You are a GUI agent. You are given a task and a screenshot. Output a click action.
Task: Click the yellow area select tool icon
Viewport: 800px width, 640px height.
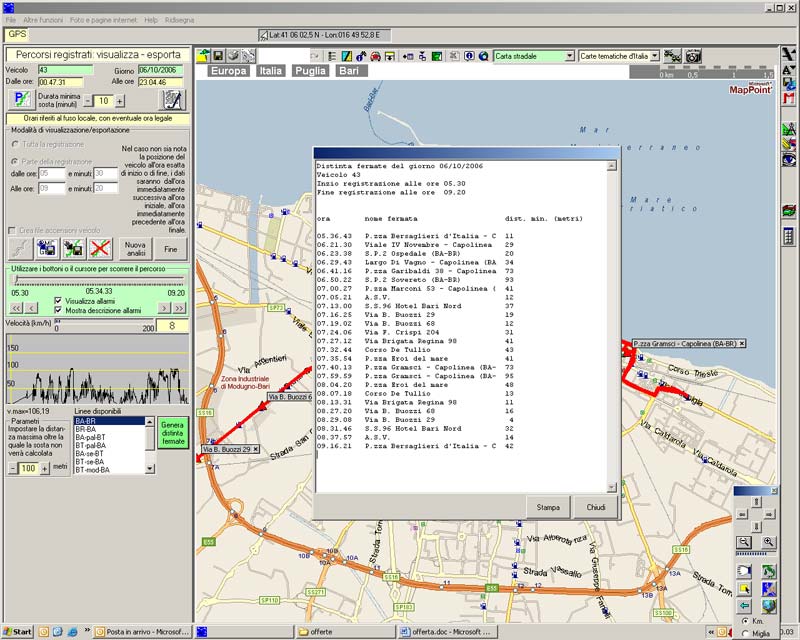point(744,589)
